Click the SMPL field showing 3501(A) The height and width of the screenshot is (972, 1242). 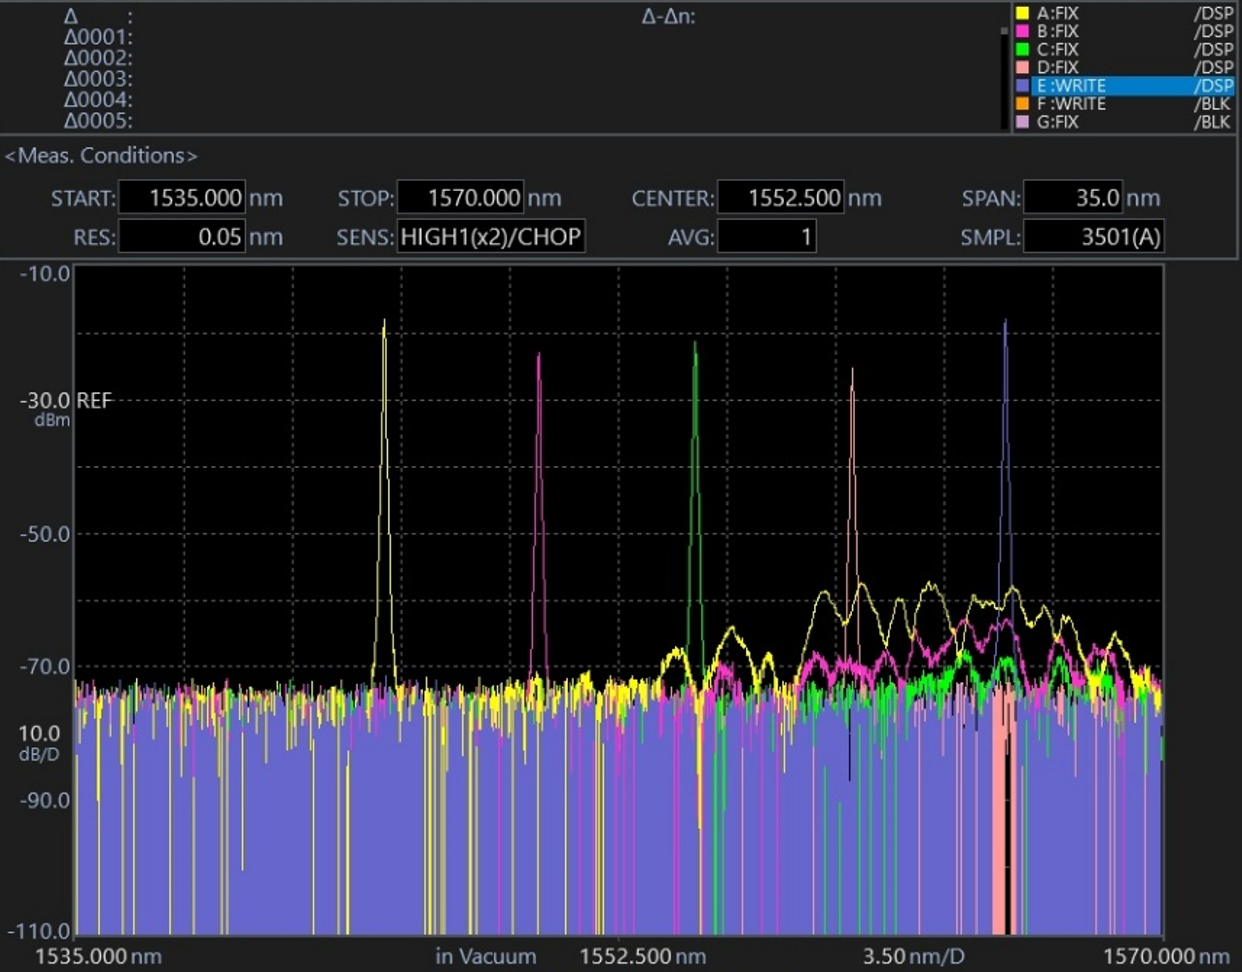pyautogui.click(x=1094, y=237)
